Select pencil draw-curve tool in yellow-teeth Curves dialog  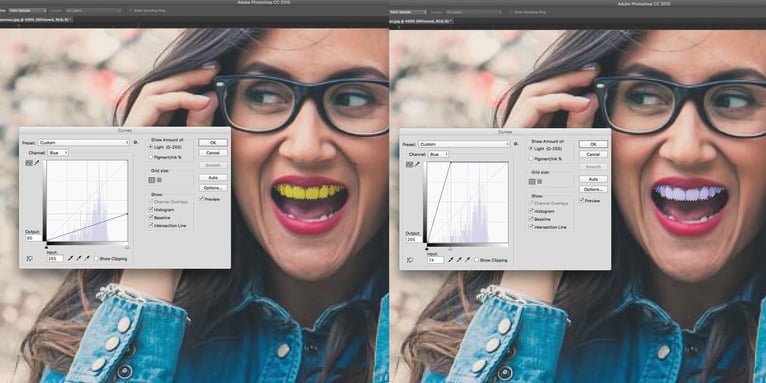37,163
